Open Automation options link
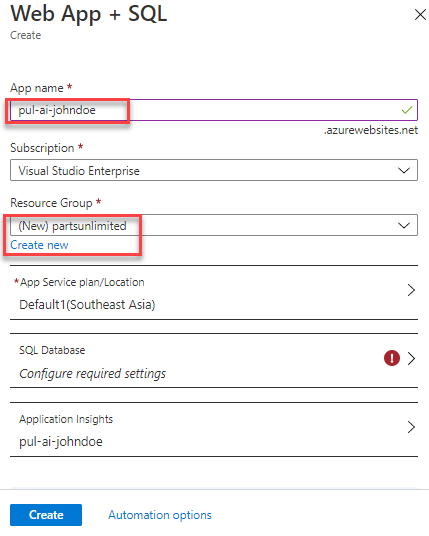The width and height of the screenshot is (429, 536). pyautogui.click(x=160, y=515)
